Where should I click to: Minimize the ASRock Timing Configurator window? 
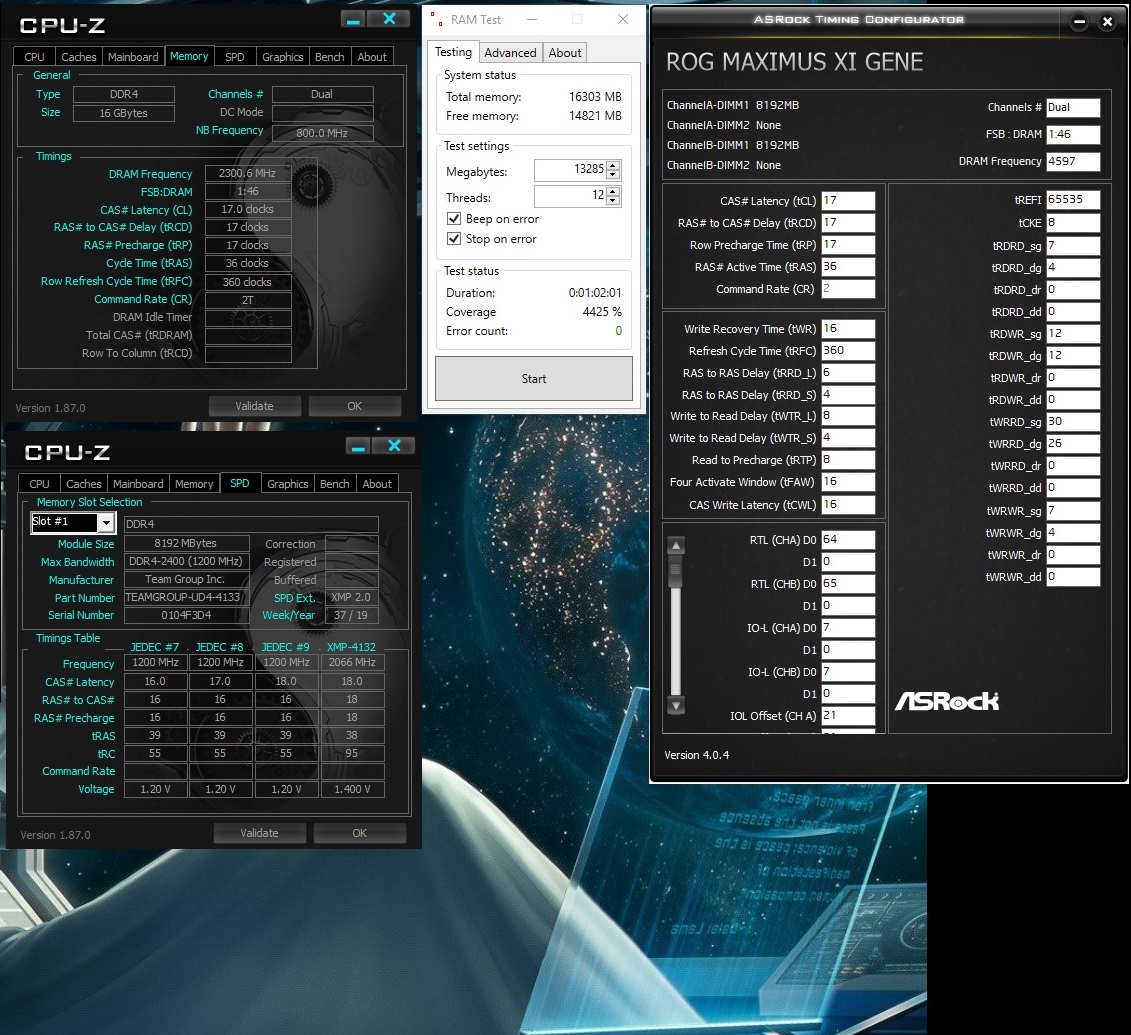1079,22
